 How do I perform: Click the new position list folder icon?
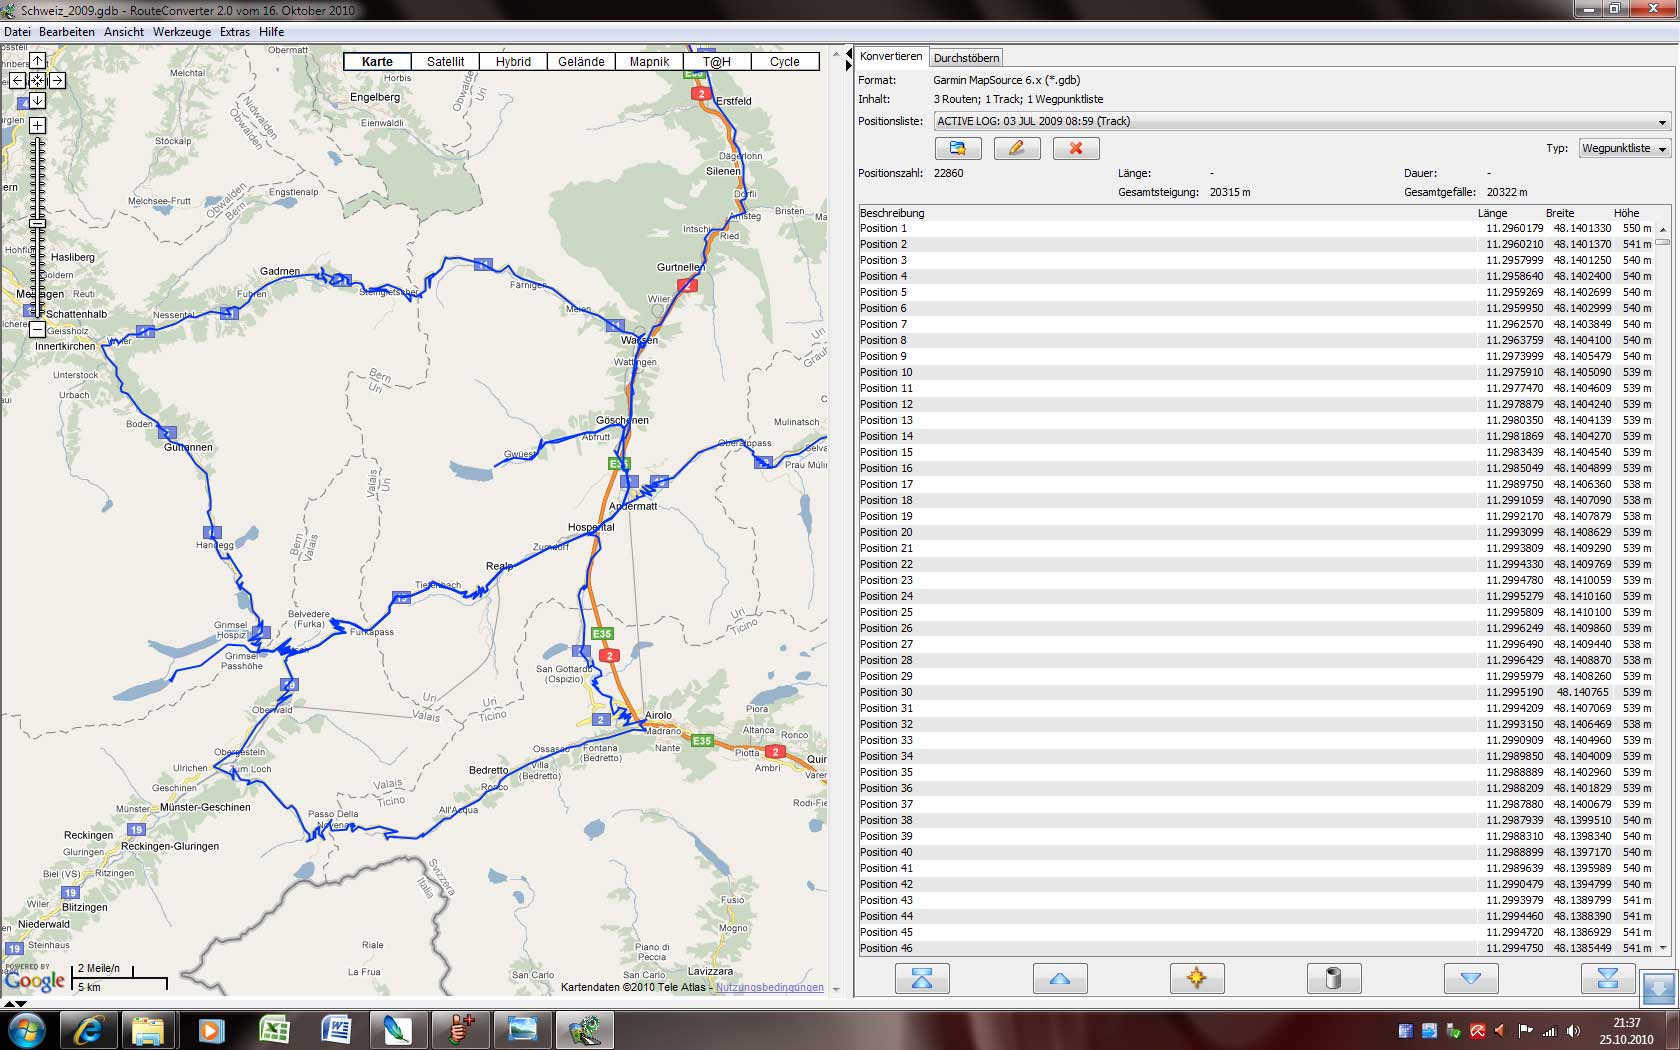(958, 148)
